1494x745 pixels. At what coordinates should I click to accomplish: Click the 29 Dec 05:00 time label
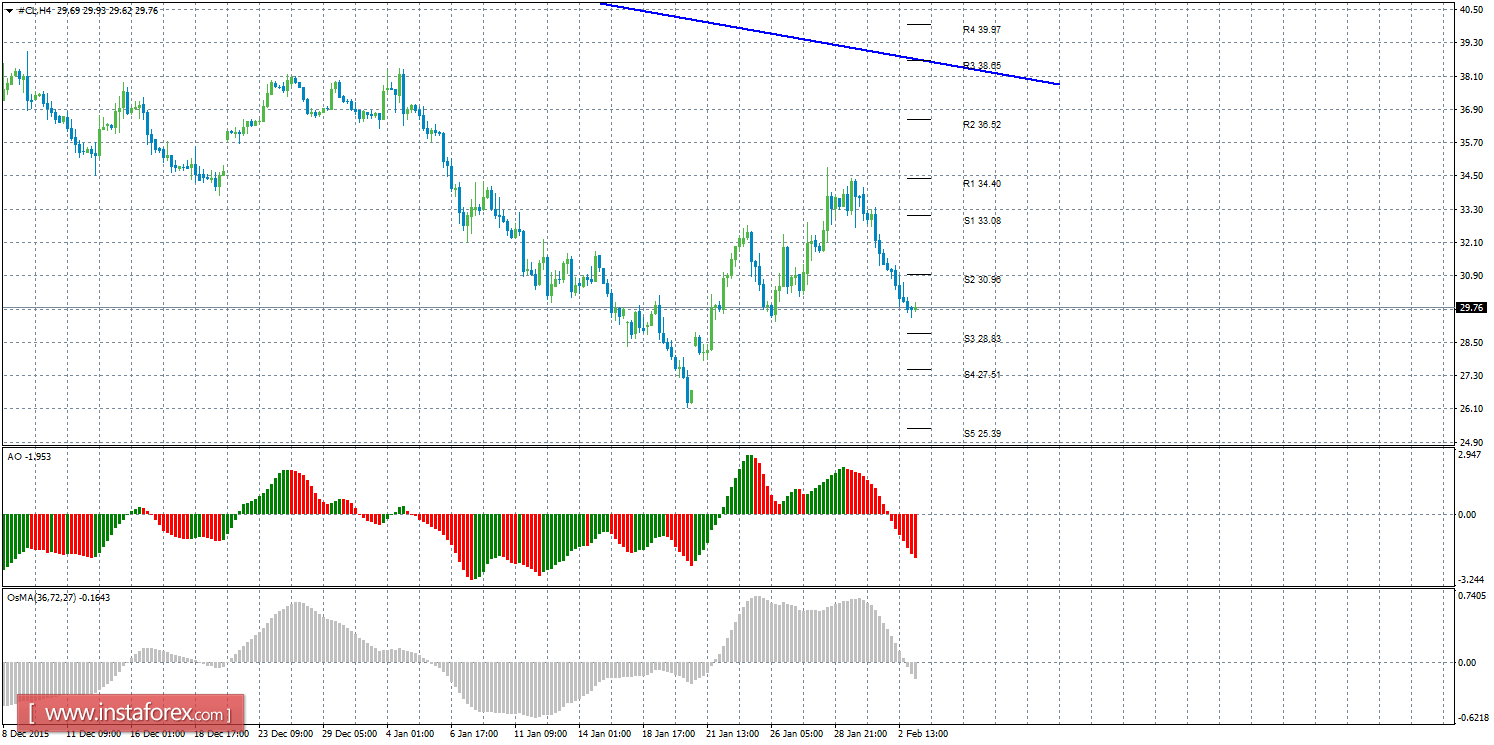click(x=351, y=733)
